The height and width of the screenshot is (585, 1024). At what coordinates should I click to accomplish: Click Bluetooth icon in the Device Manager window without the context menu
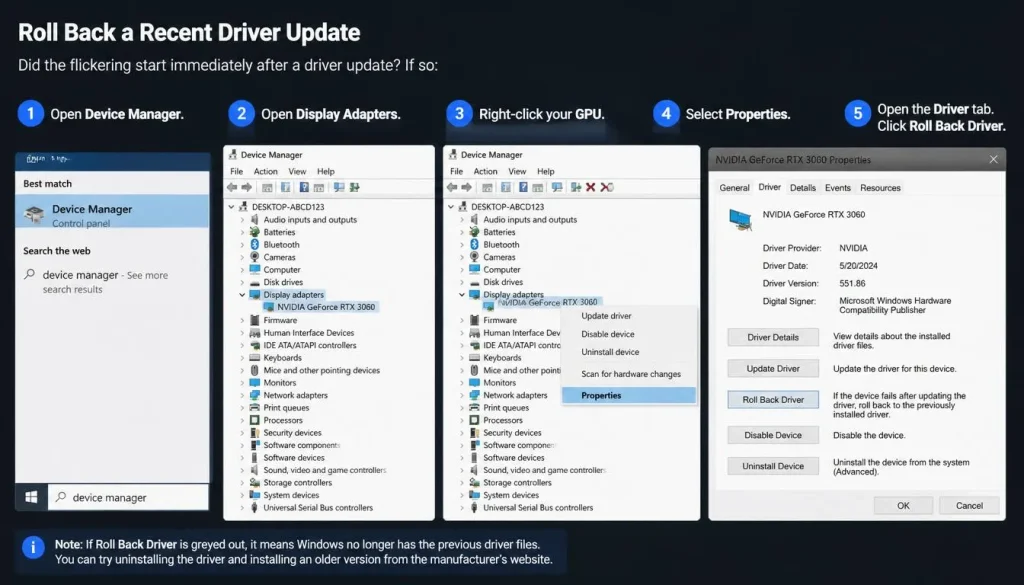255,244
